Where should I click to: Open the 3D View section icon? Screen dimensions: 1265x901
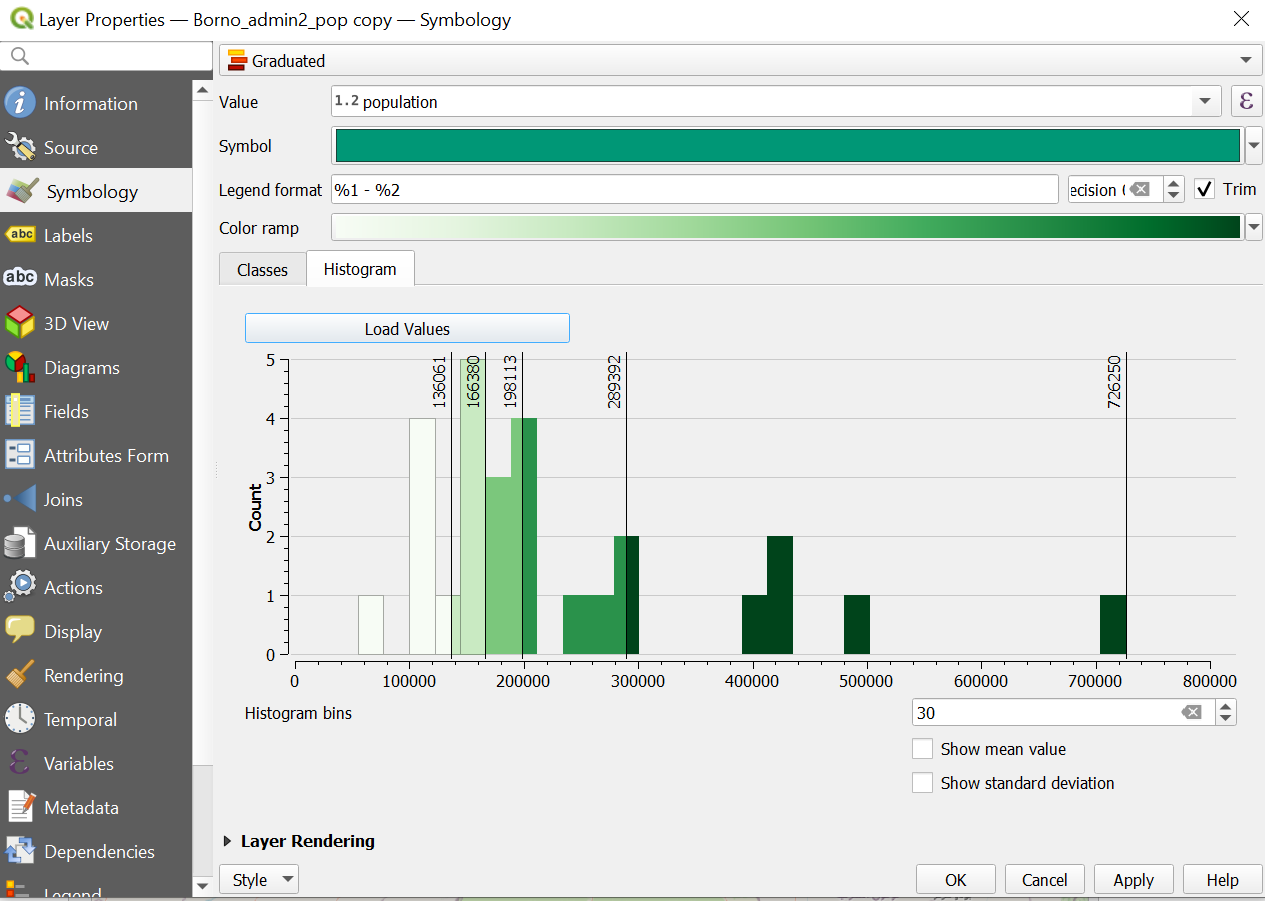(x=20, y=323)
